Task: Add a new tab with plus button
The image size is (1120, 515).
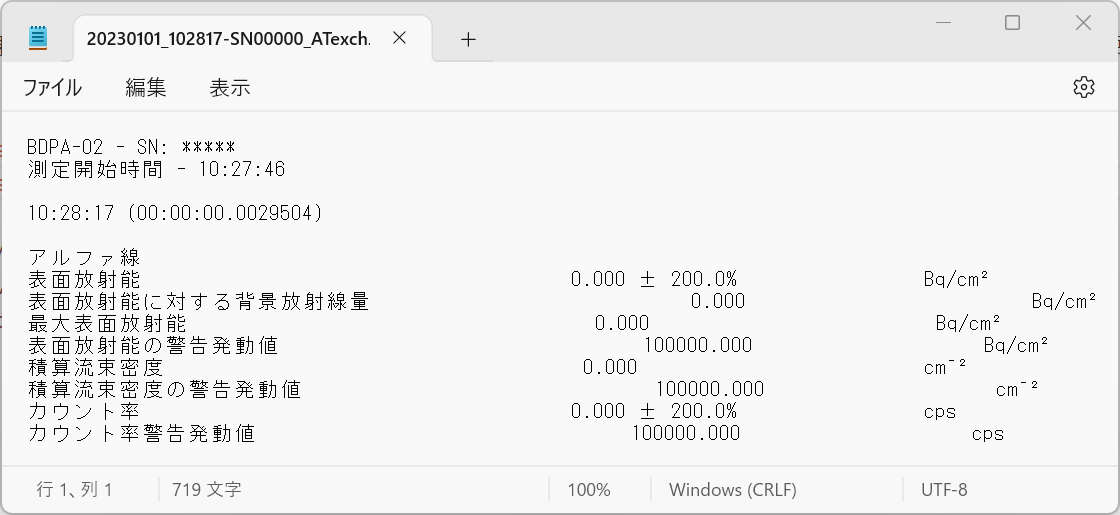Action: click(468, 39)
